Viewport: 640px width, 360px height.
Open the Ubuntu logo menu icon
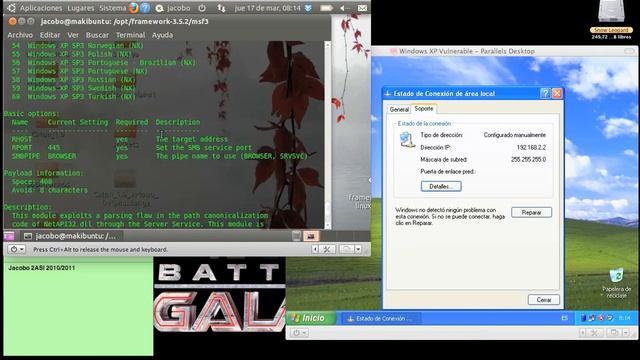pos(11,8)
